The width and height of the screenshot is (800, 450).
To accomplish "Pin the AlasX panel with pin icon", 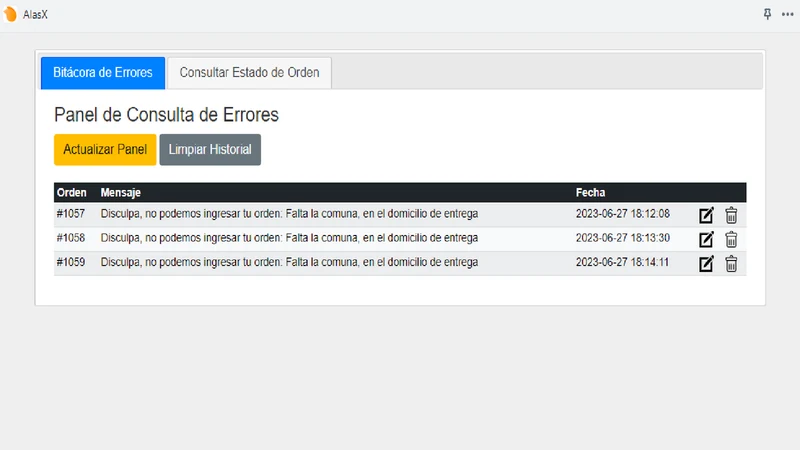I will pos(767,14).
